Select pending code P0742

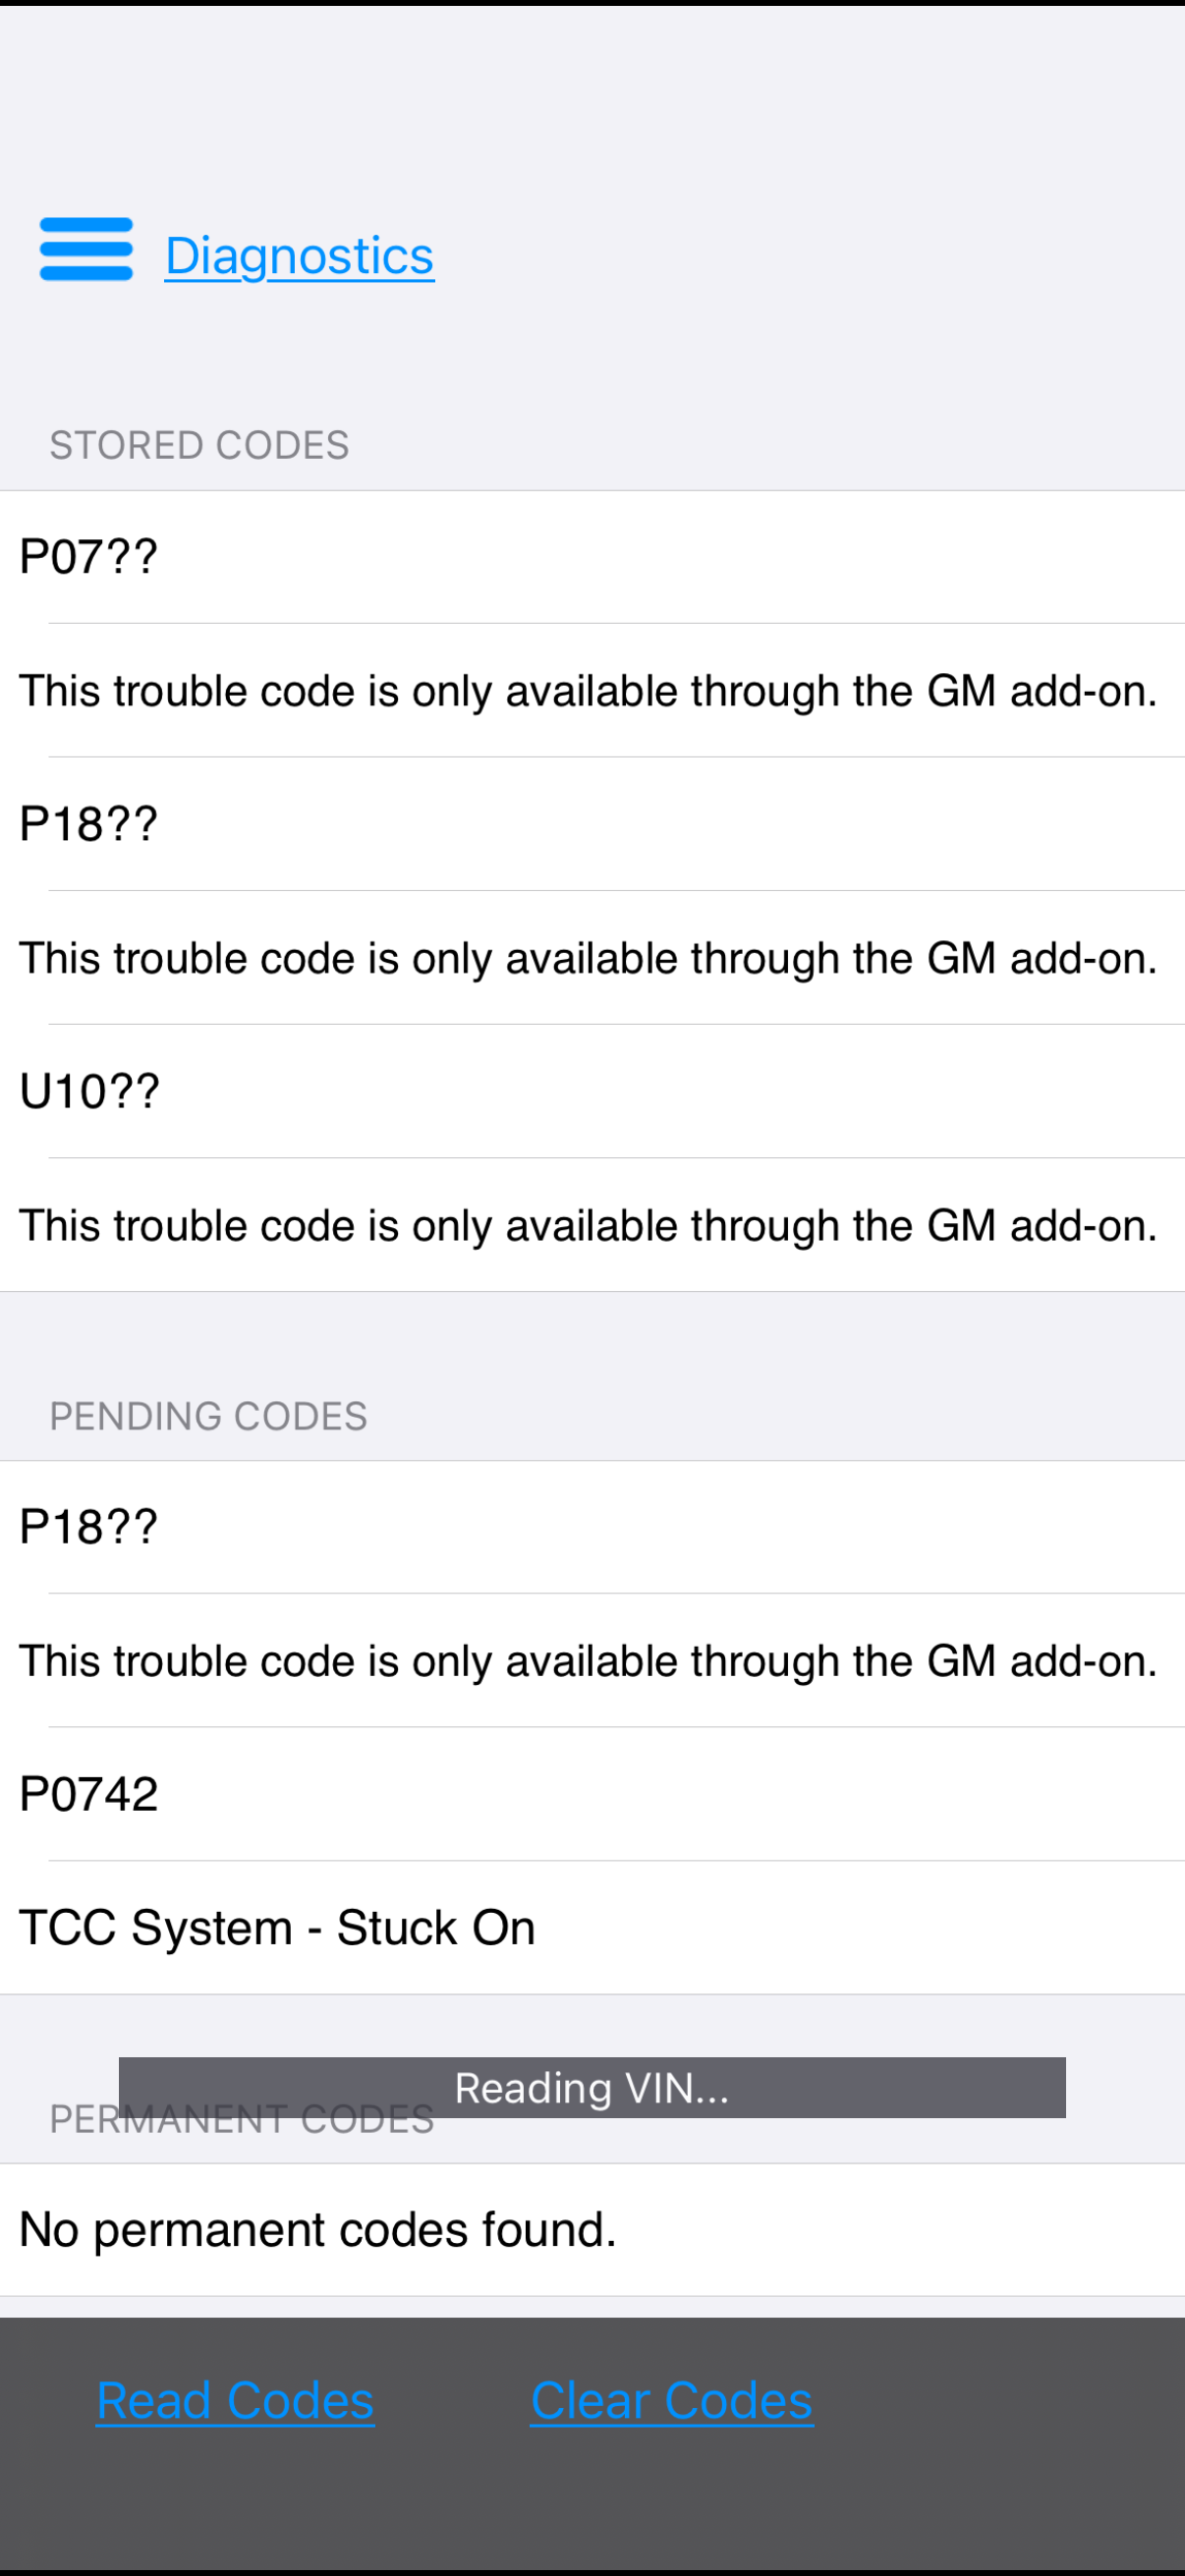coord(592,1794)
